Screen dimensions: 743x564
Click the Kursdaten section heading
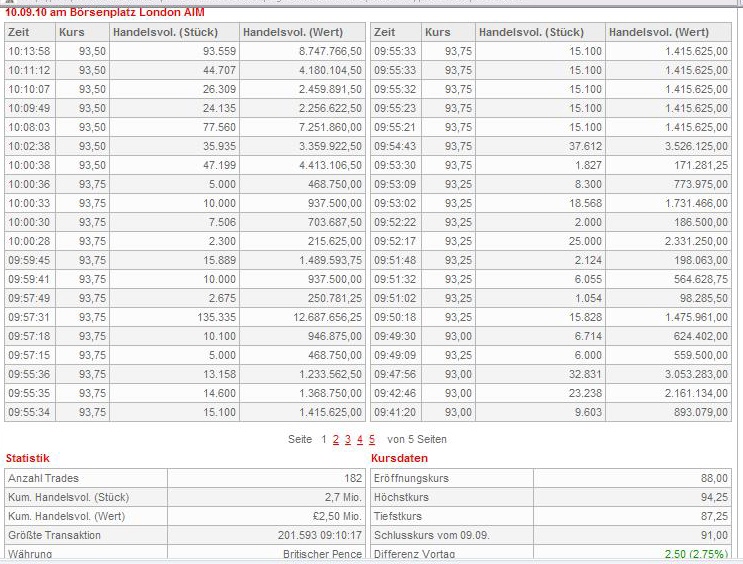click(399, 458)
